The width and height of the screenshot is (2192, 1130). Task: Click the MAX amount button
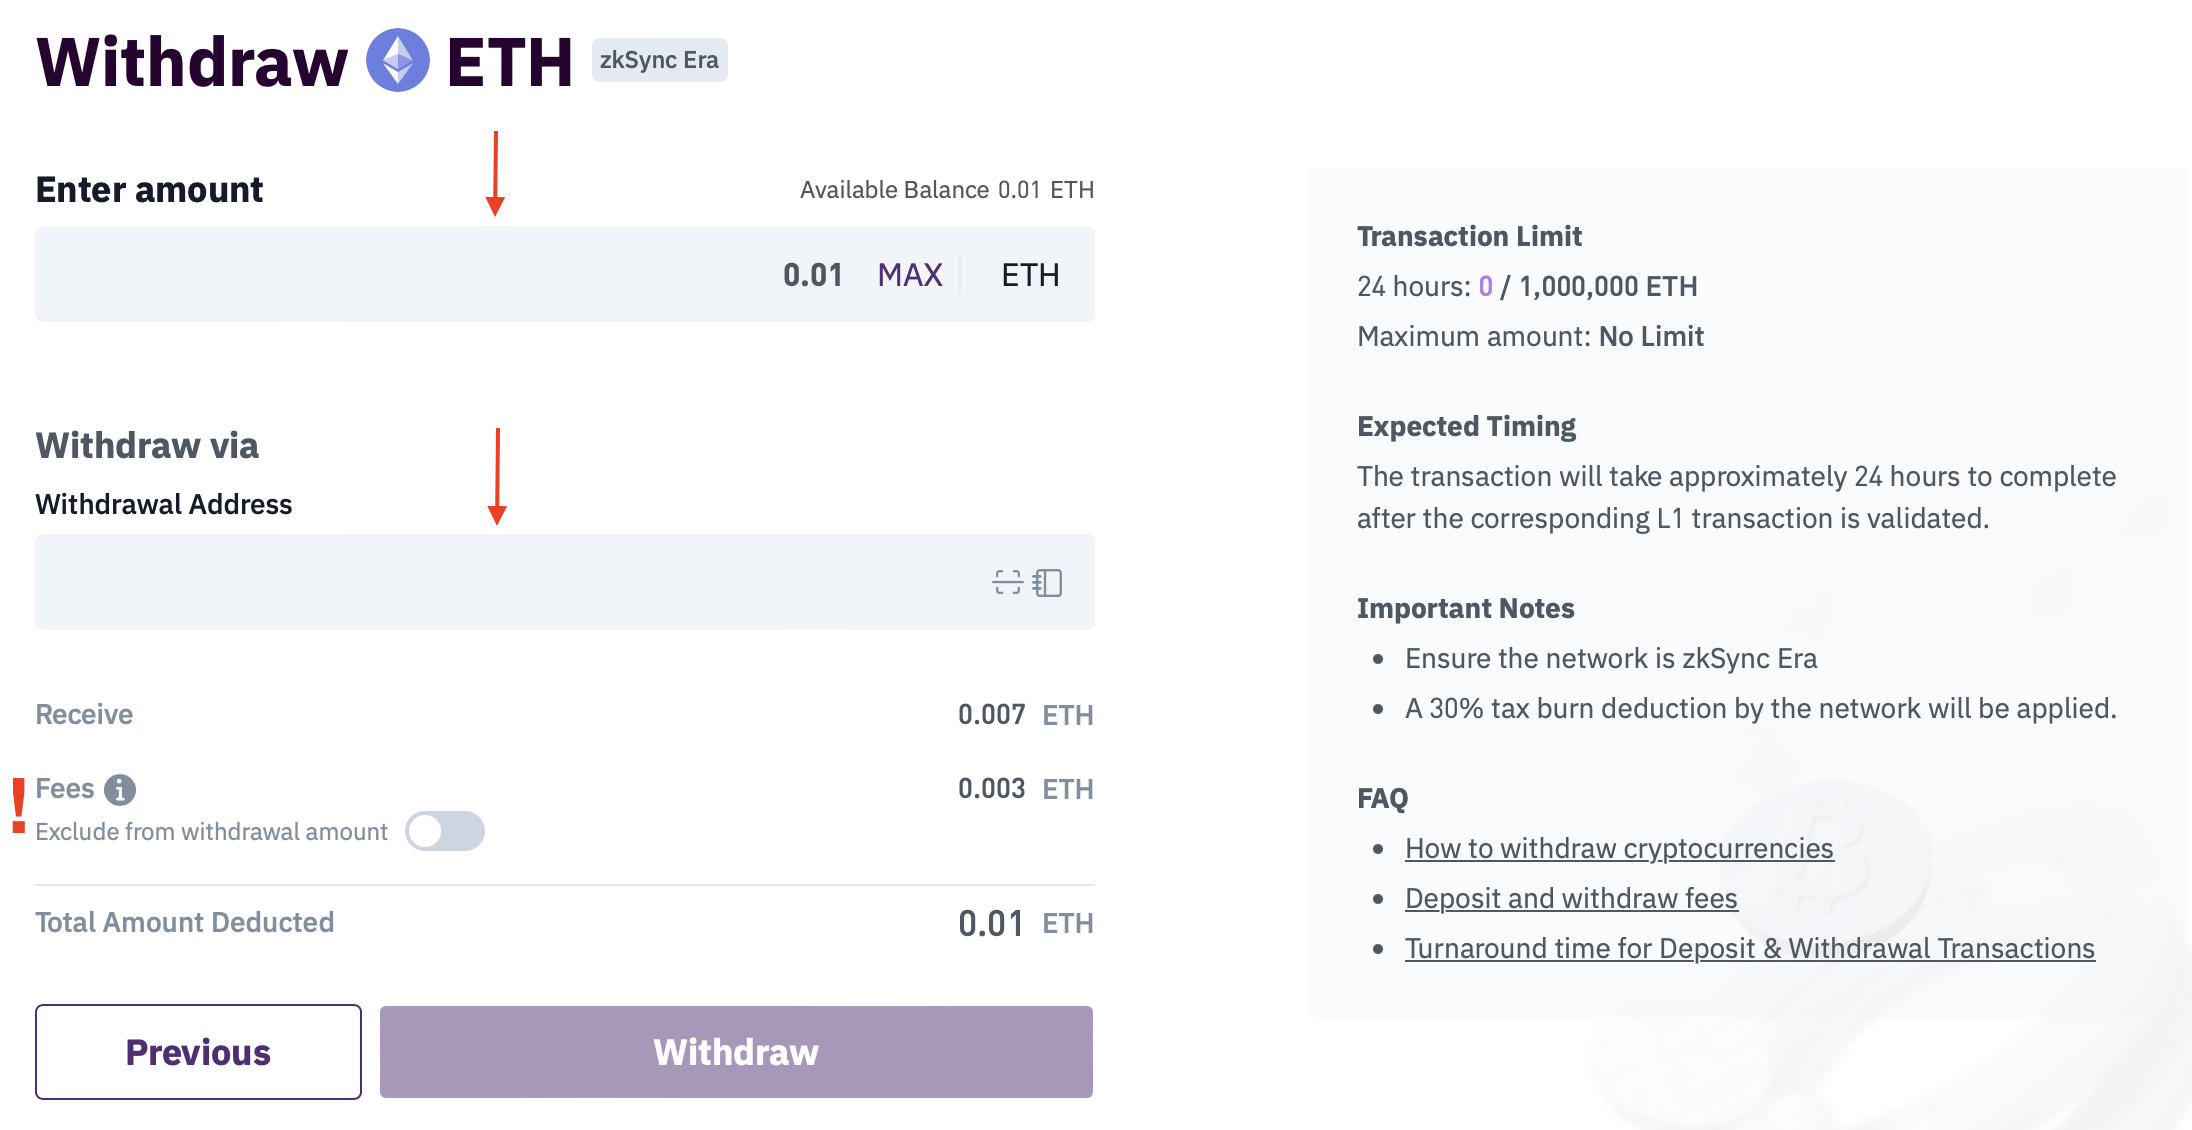tap(910, 274)
